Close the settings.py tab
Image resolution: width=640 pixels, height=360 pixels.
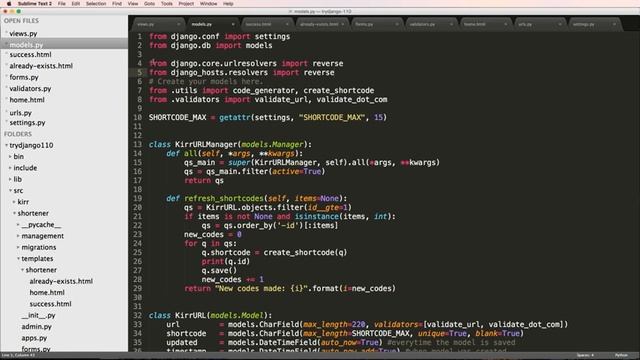pos(614,24)
